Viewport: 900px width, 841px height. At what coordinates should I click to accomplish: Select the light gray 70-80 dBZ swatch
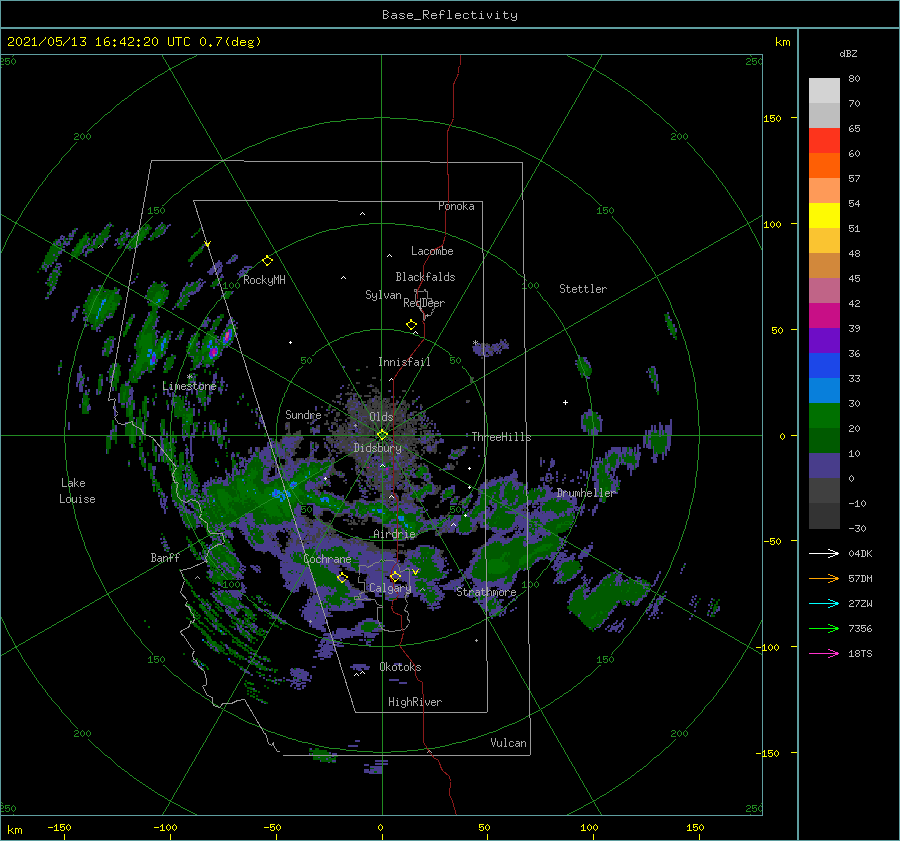(824, 91)
